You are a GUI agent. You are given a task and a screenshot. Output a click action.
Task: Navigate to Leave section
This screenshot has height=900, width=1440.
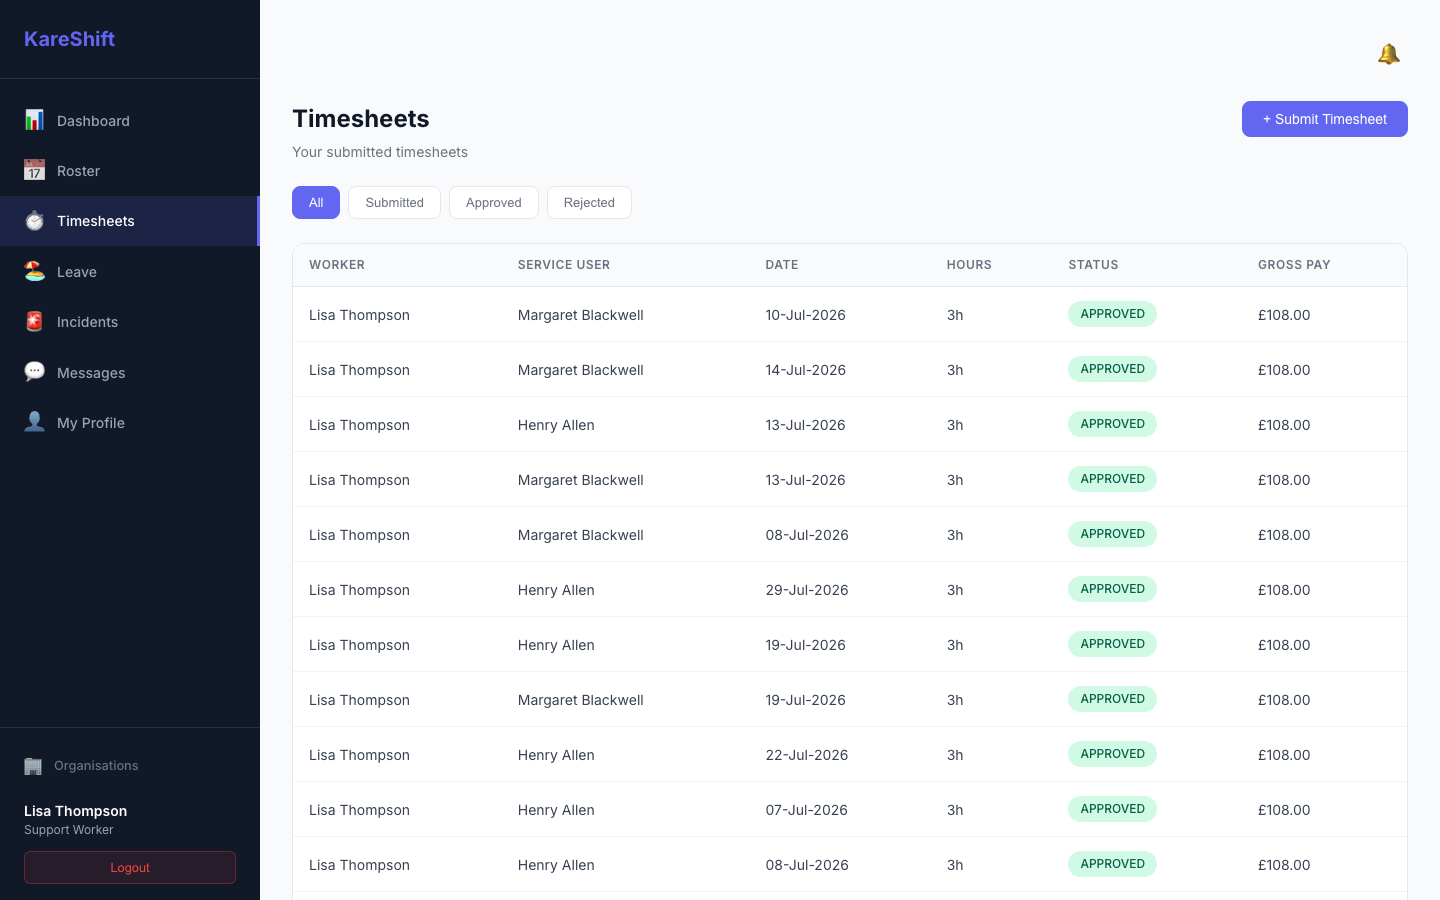pyautogui.click(x=130, y=272)
